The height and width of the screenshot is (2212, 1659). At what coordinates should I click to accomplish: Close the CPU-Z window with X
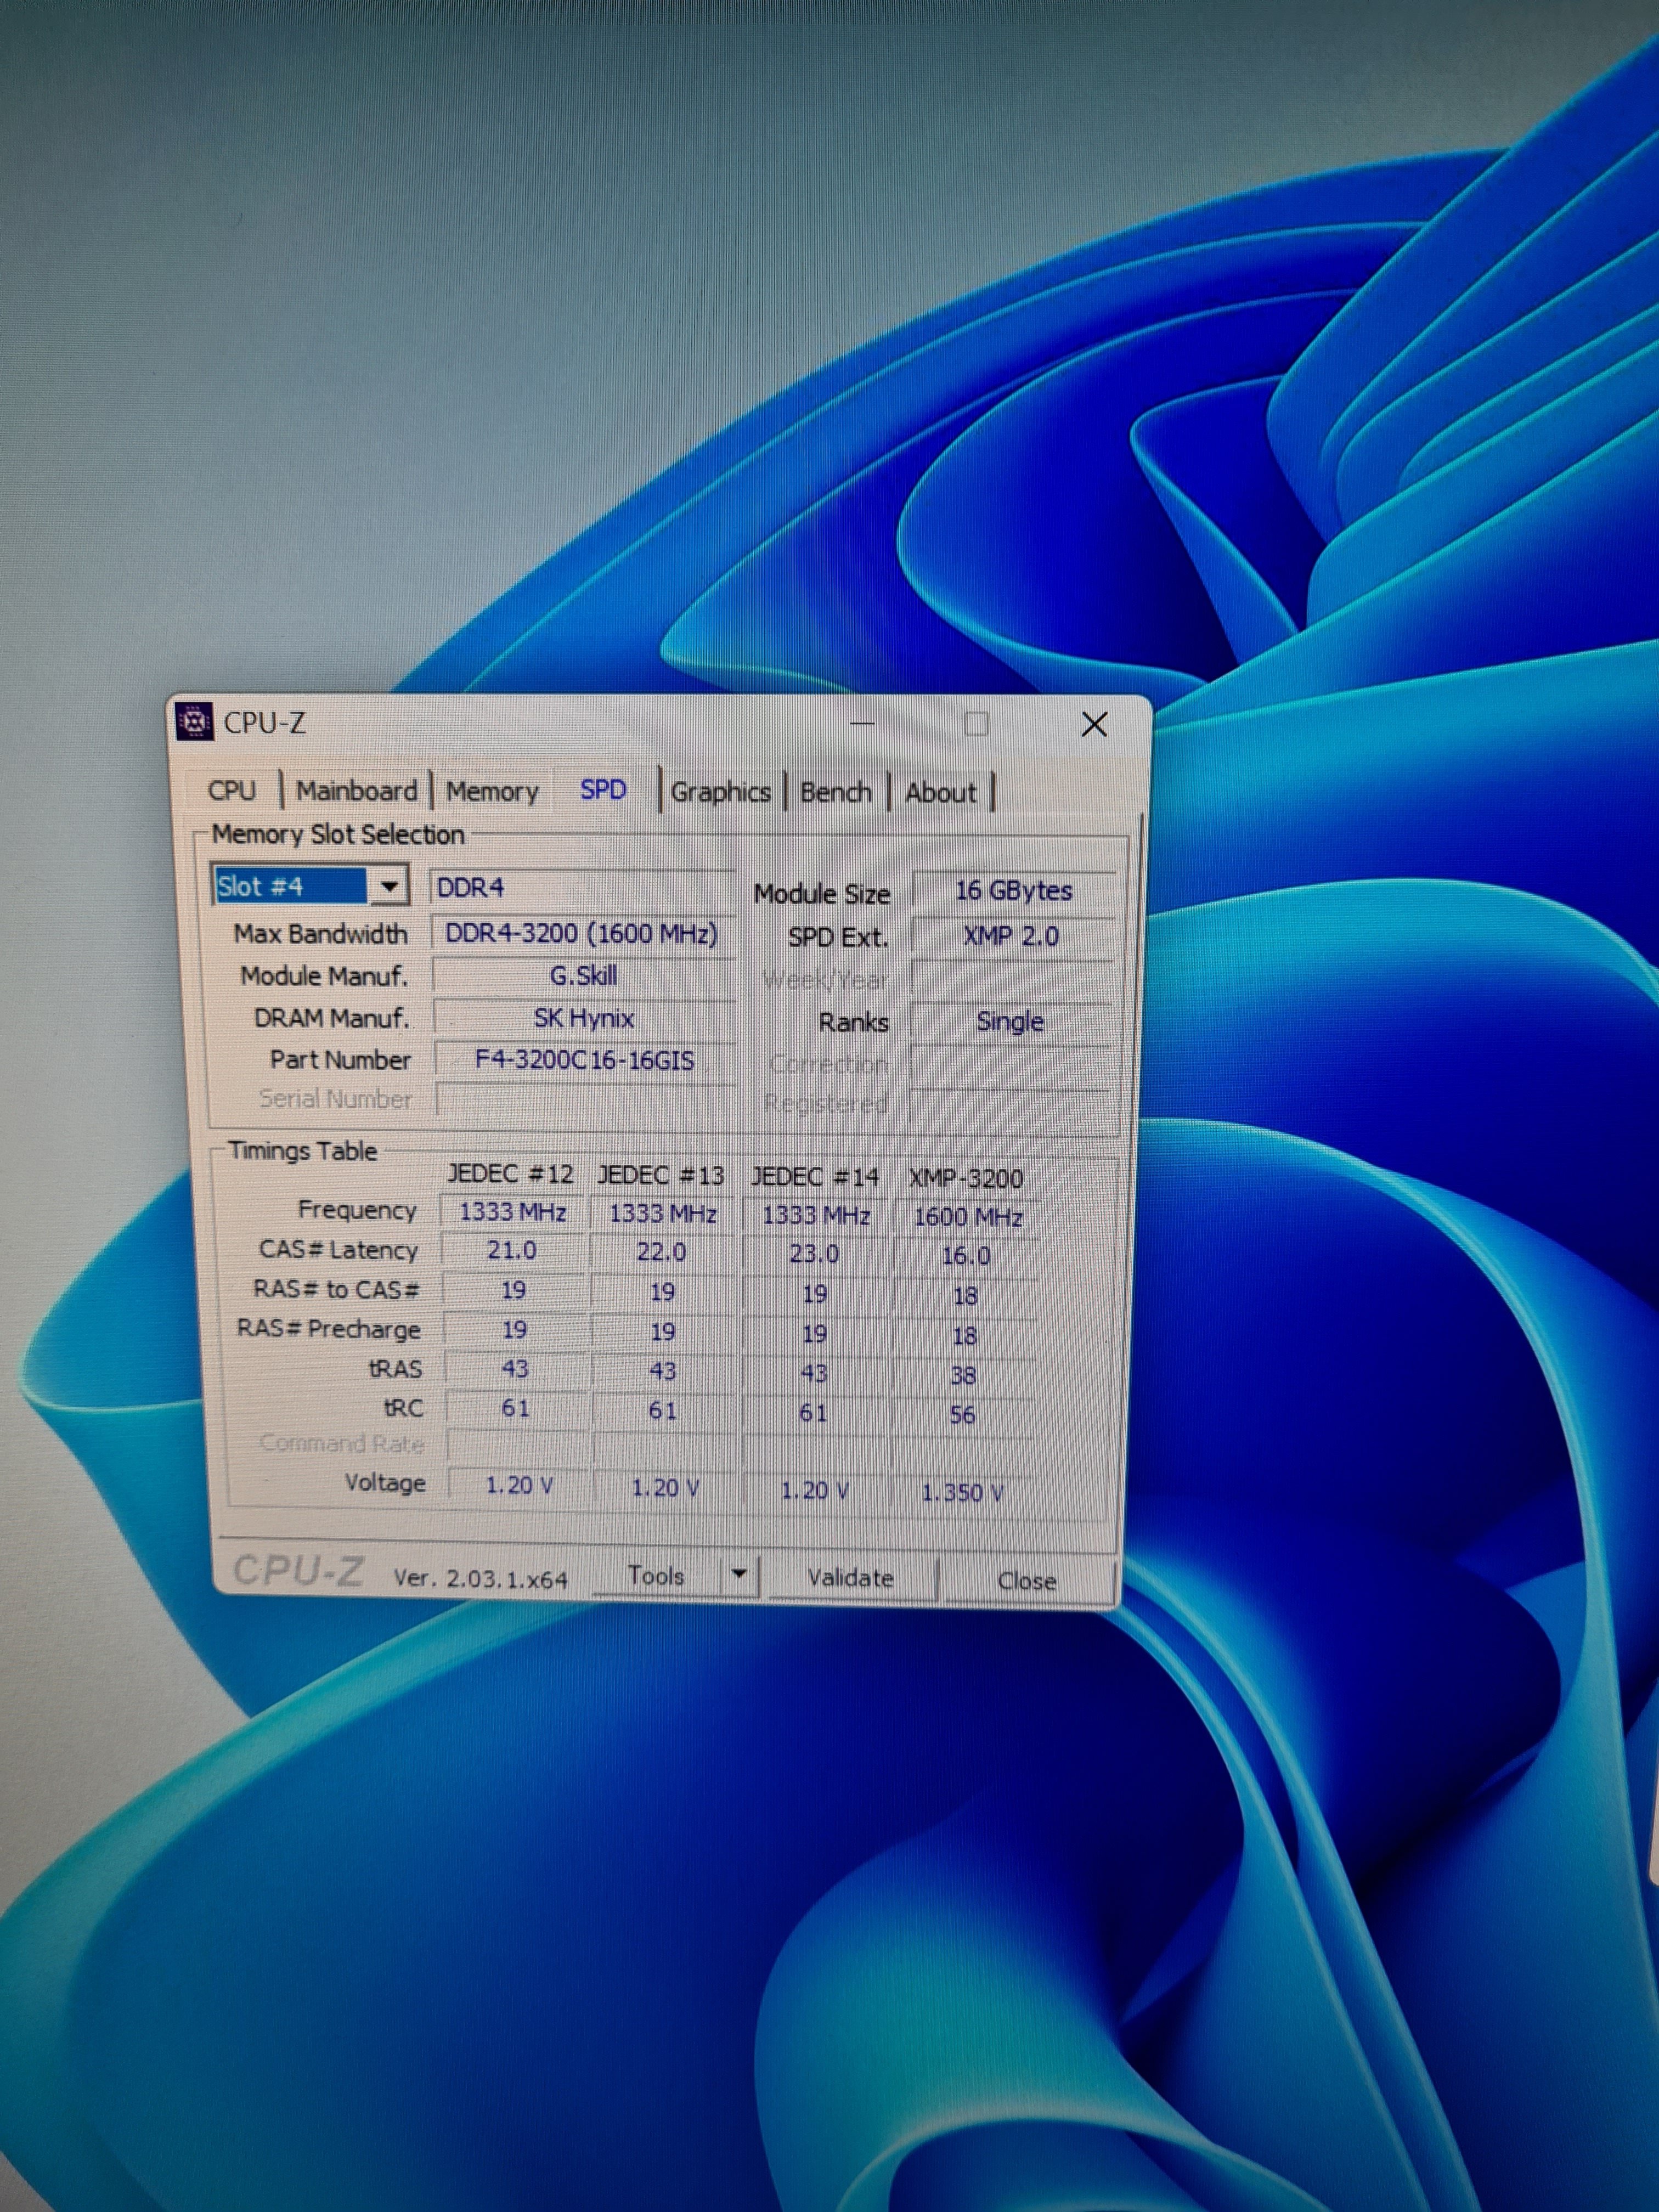(x=1094, y=724)
